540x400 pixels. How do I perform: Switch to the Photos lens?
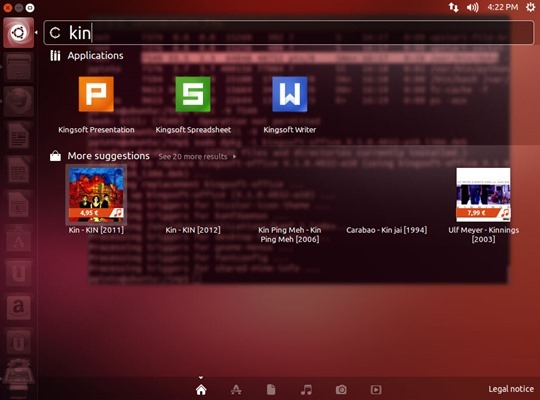pos(341,390)
